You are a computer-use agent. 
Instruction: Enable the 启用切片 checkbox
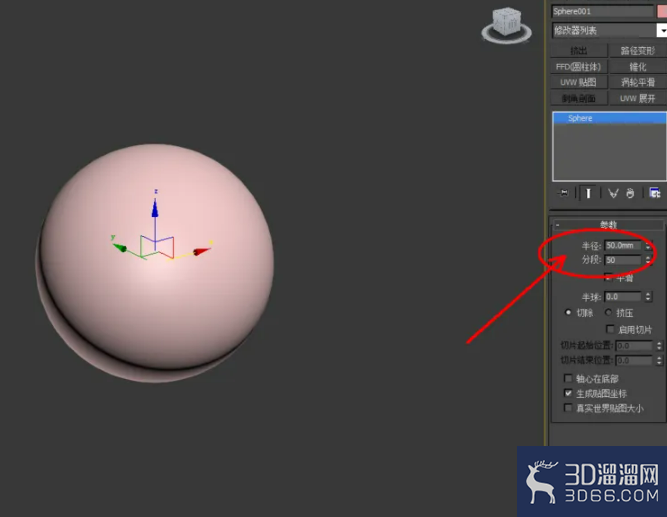610,329
